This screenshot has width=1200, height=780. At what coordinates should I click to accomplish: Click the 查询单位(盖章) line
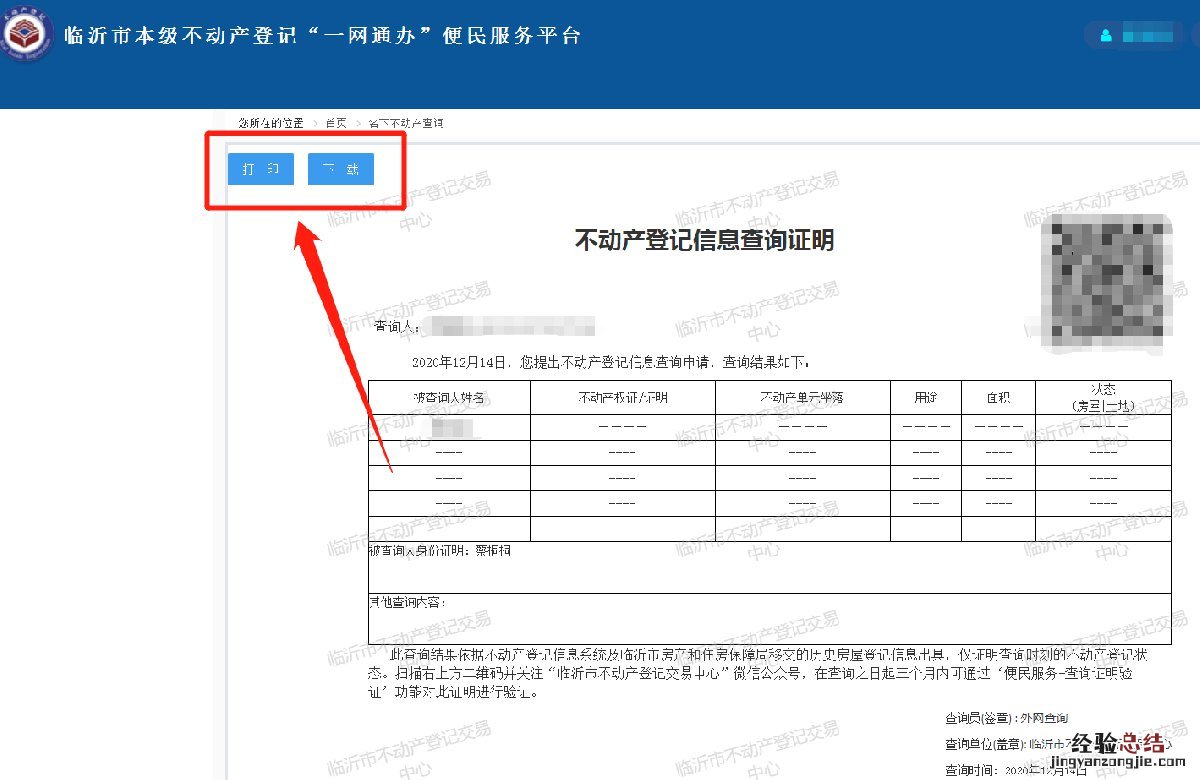click(1057, 744)
